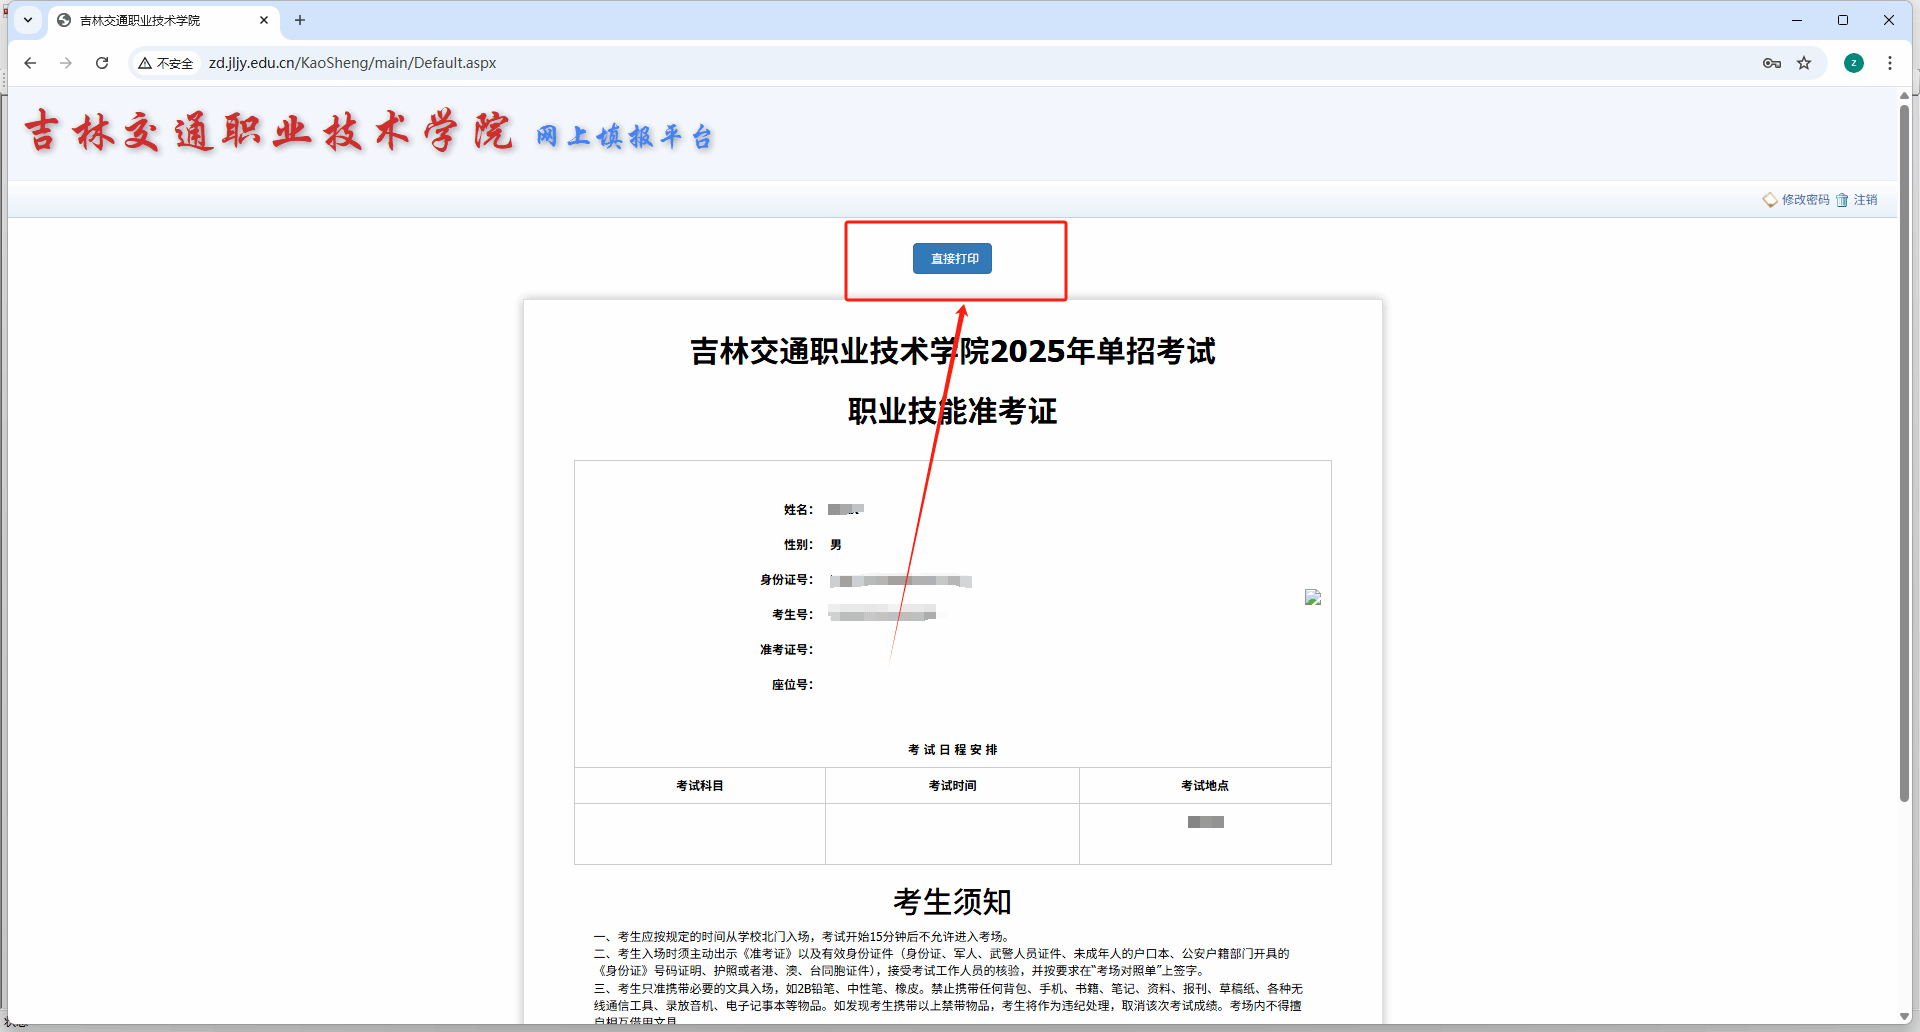Open a new tab with plus button
Viewport: 1920px width, 1032px height.
click(300, 20)
